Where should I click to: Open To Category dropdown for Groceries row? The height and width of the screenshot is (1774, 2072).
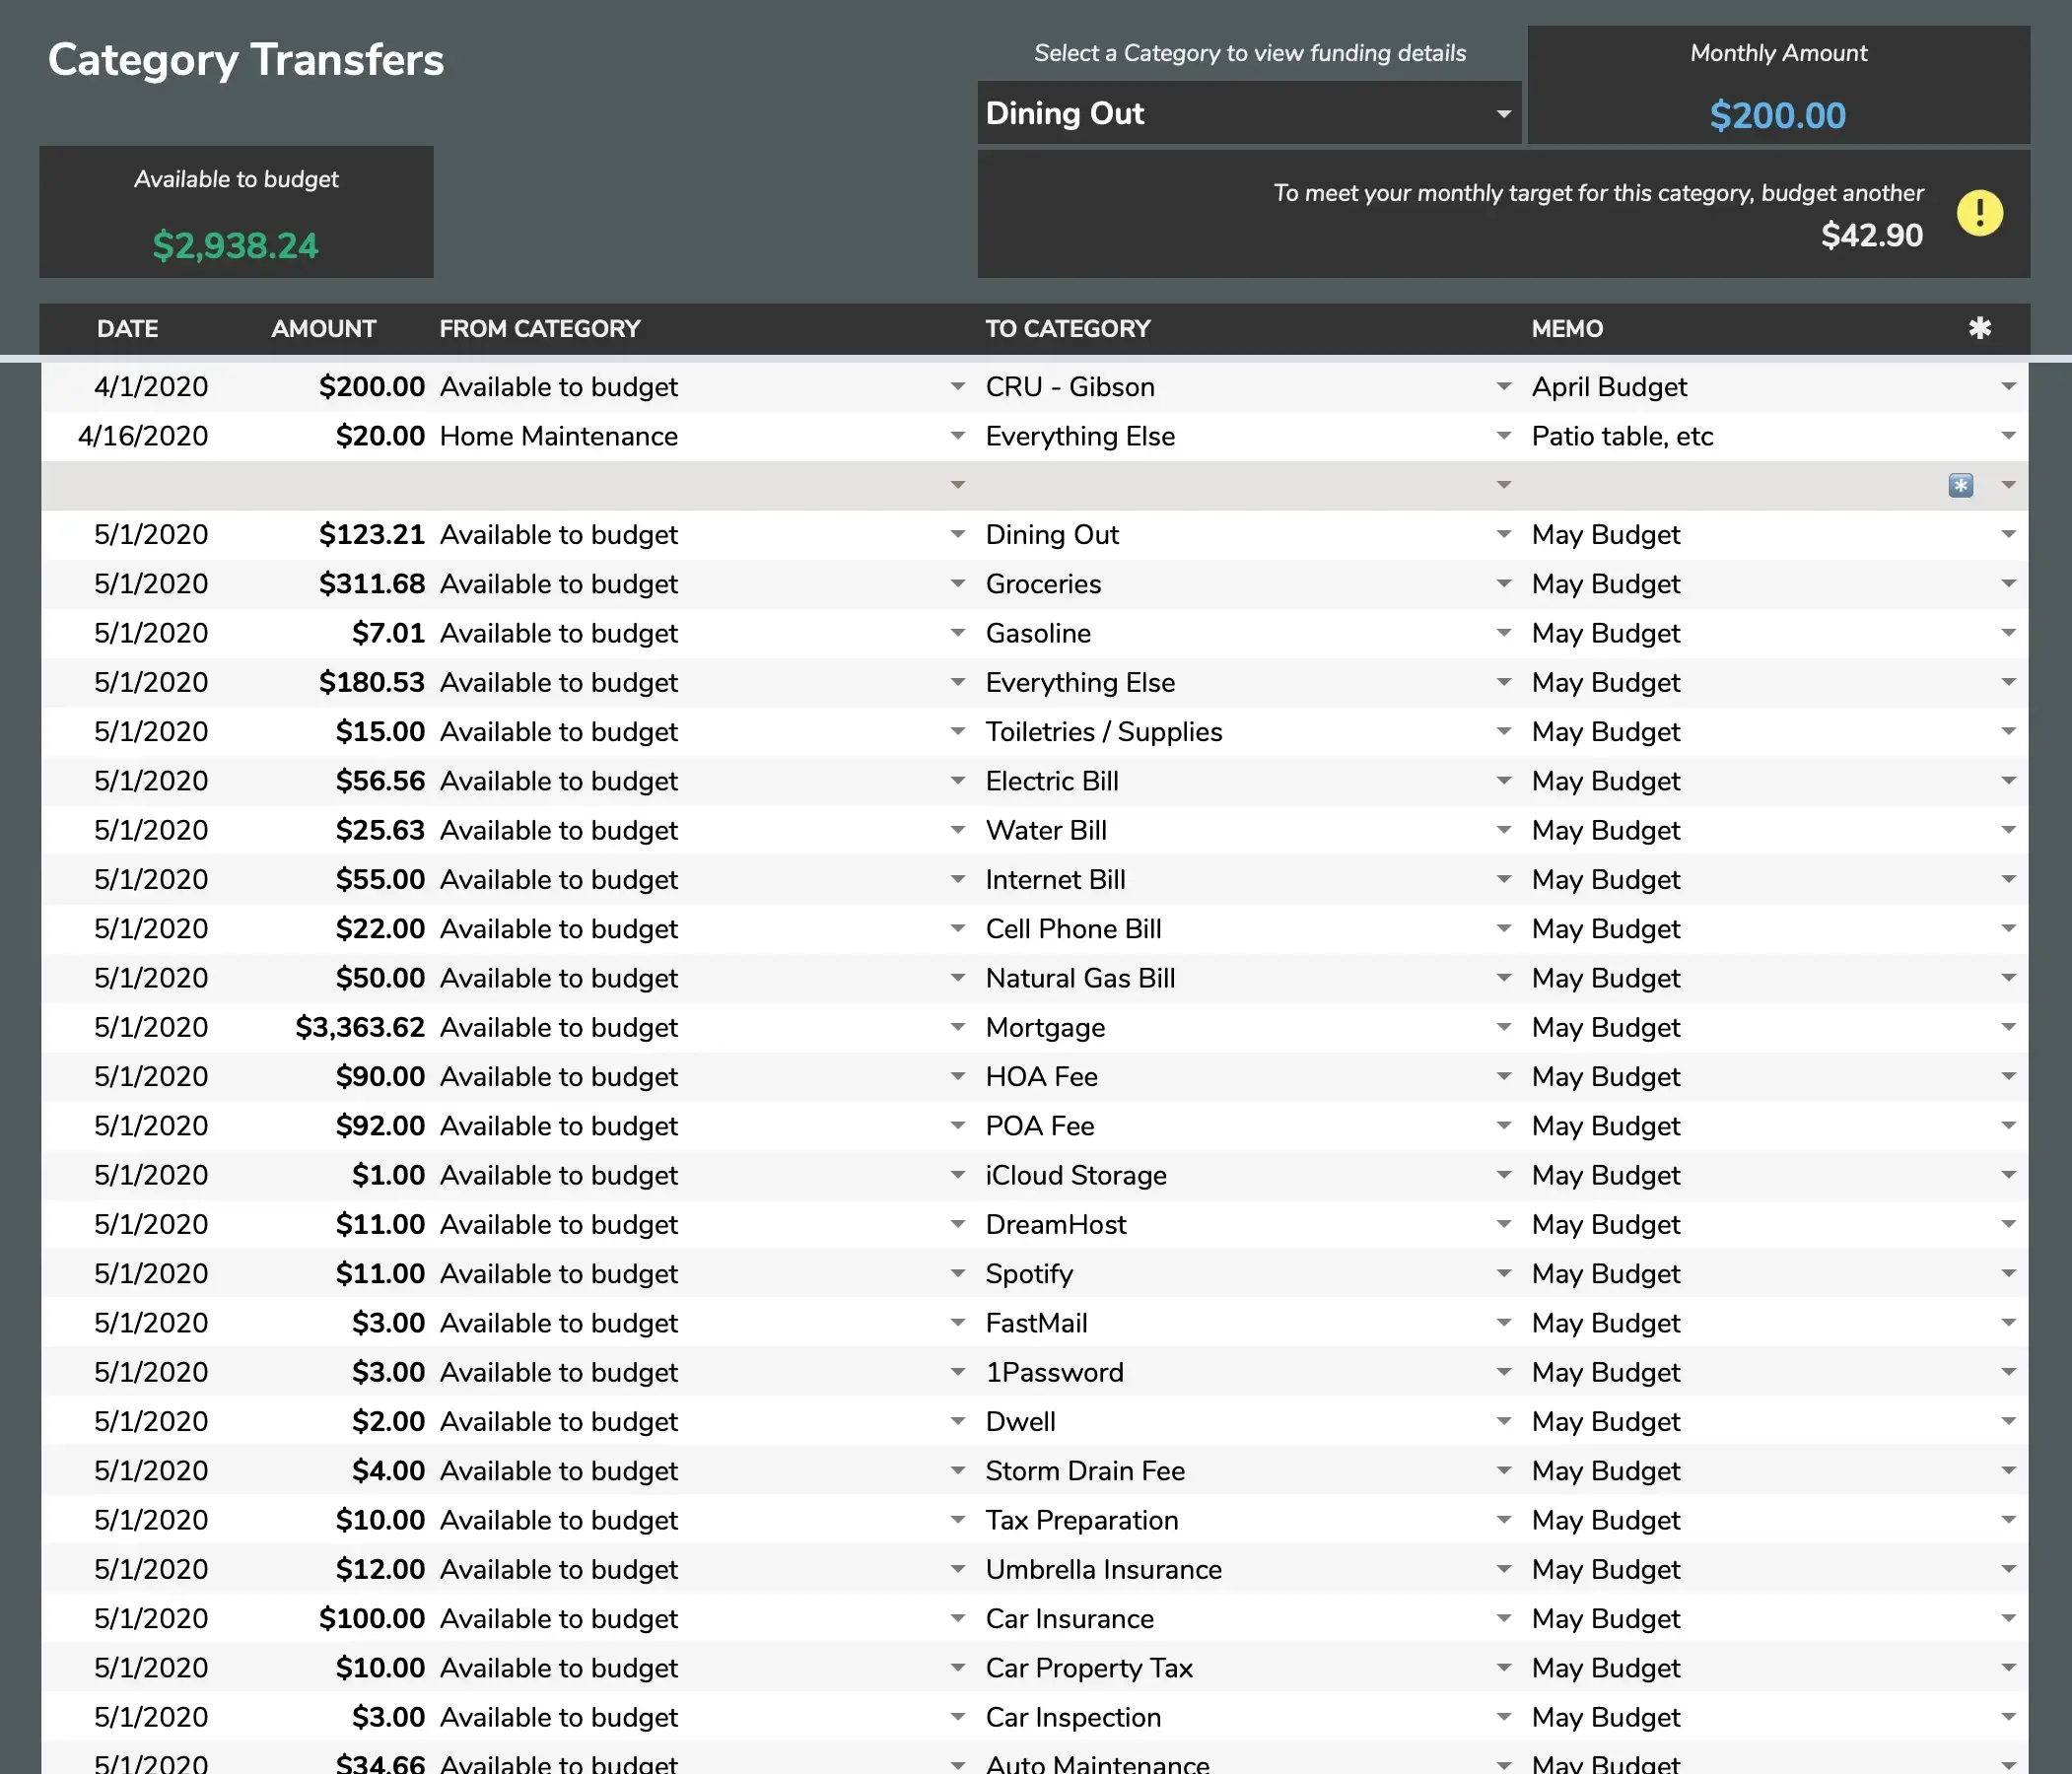click(1503, 583)
